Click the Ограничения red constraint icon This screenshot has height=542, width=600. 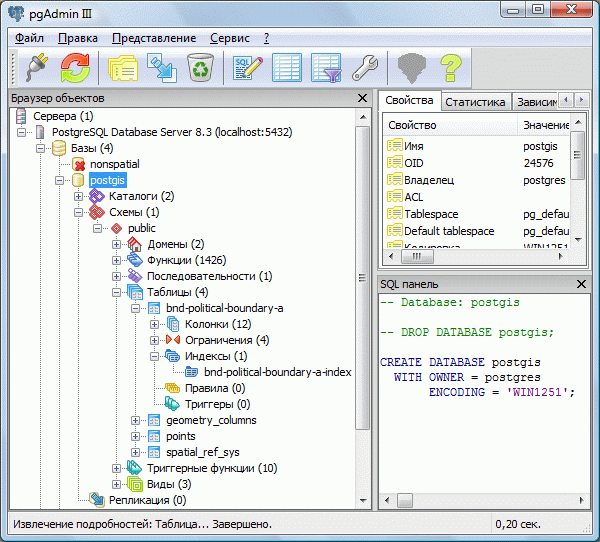173,340
